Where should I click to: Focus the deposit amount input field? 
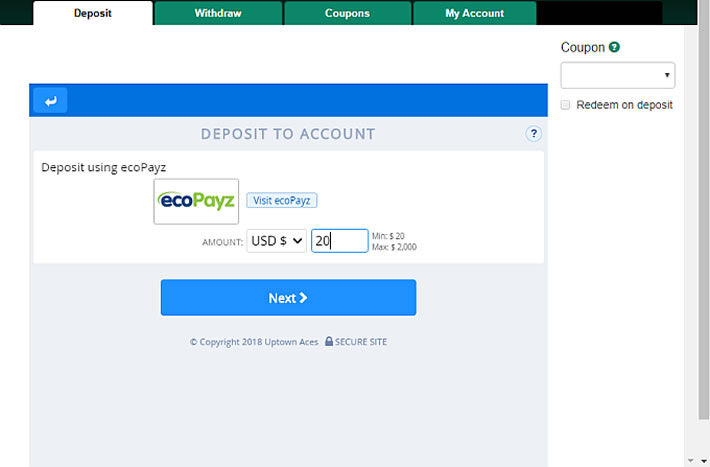pyautogui.click(x=340, y=241)
